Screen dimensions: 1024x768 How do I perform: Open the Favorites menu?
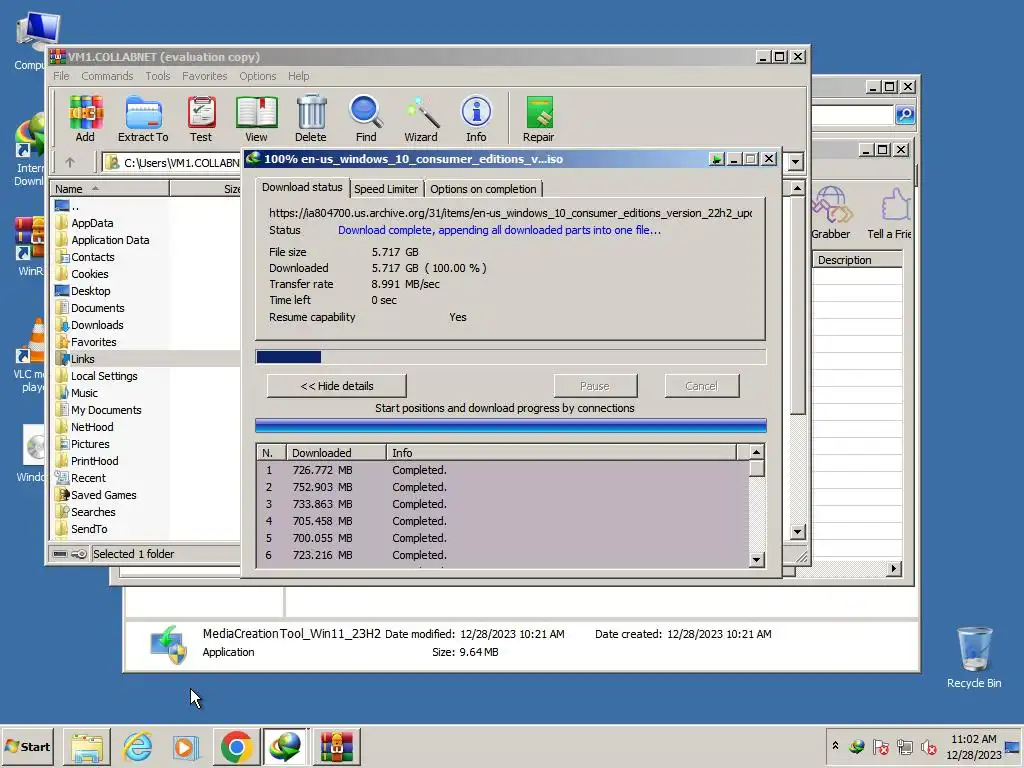[204, 76]
